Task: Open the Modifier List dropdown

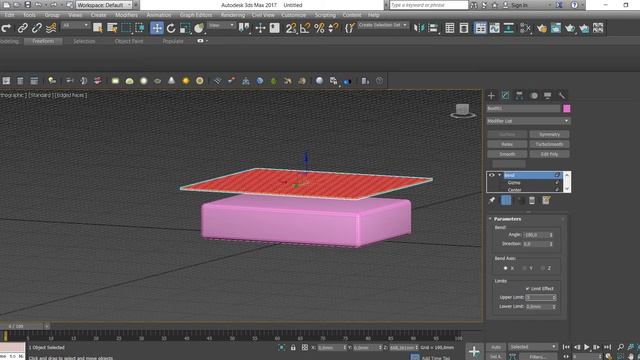Action: [x=528, y=121]
